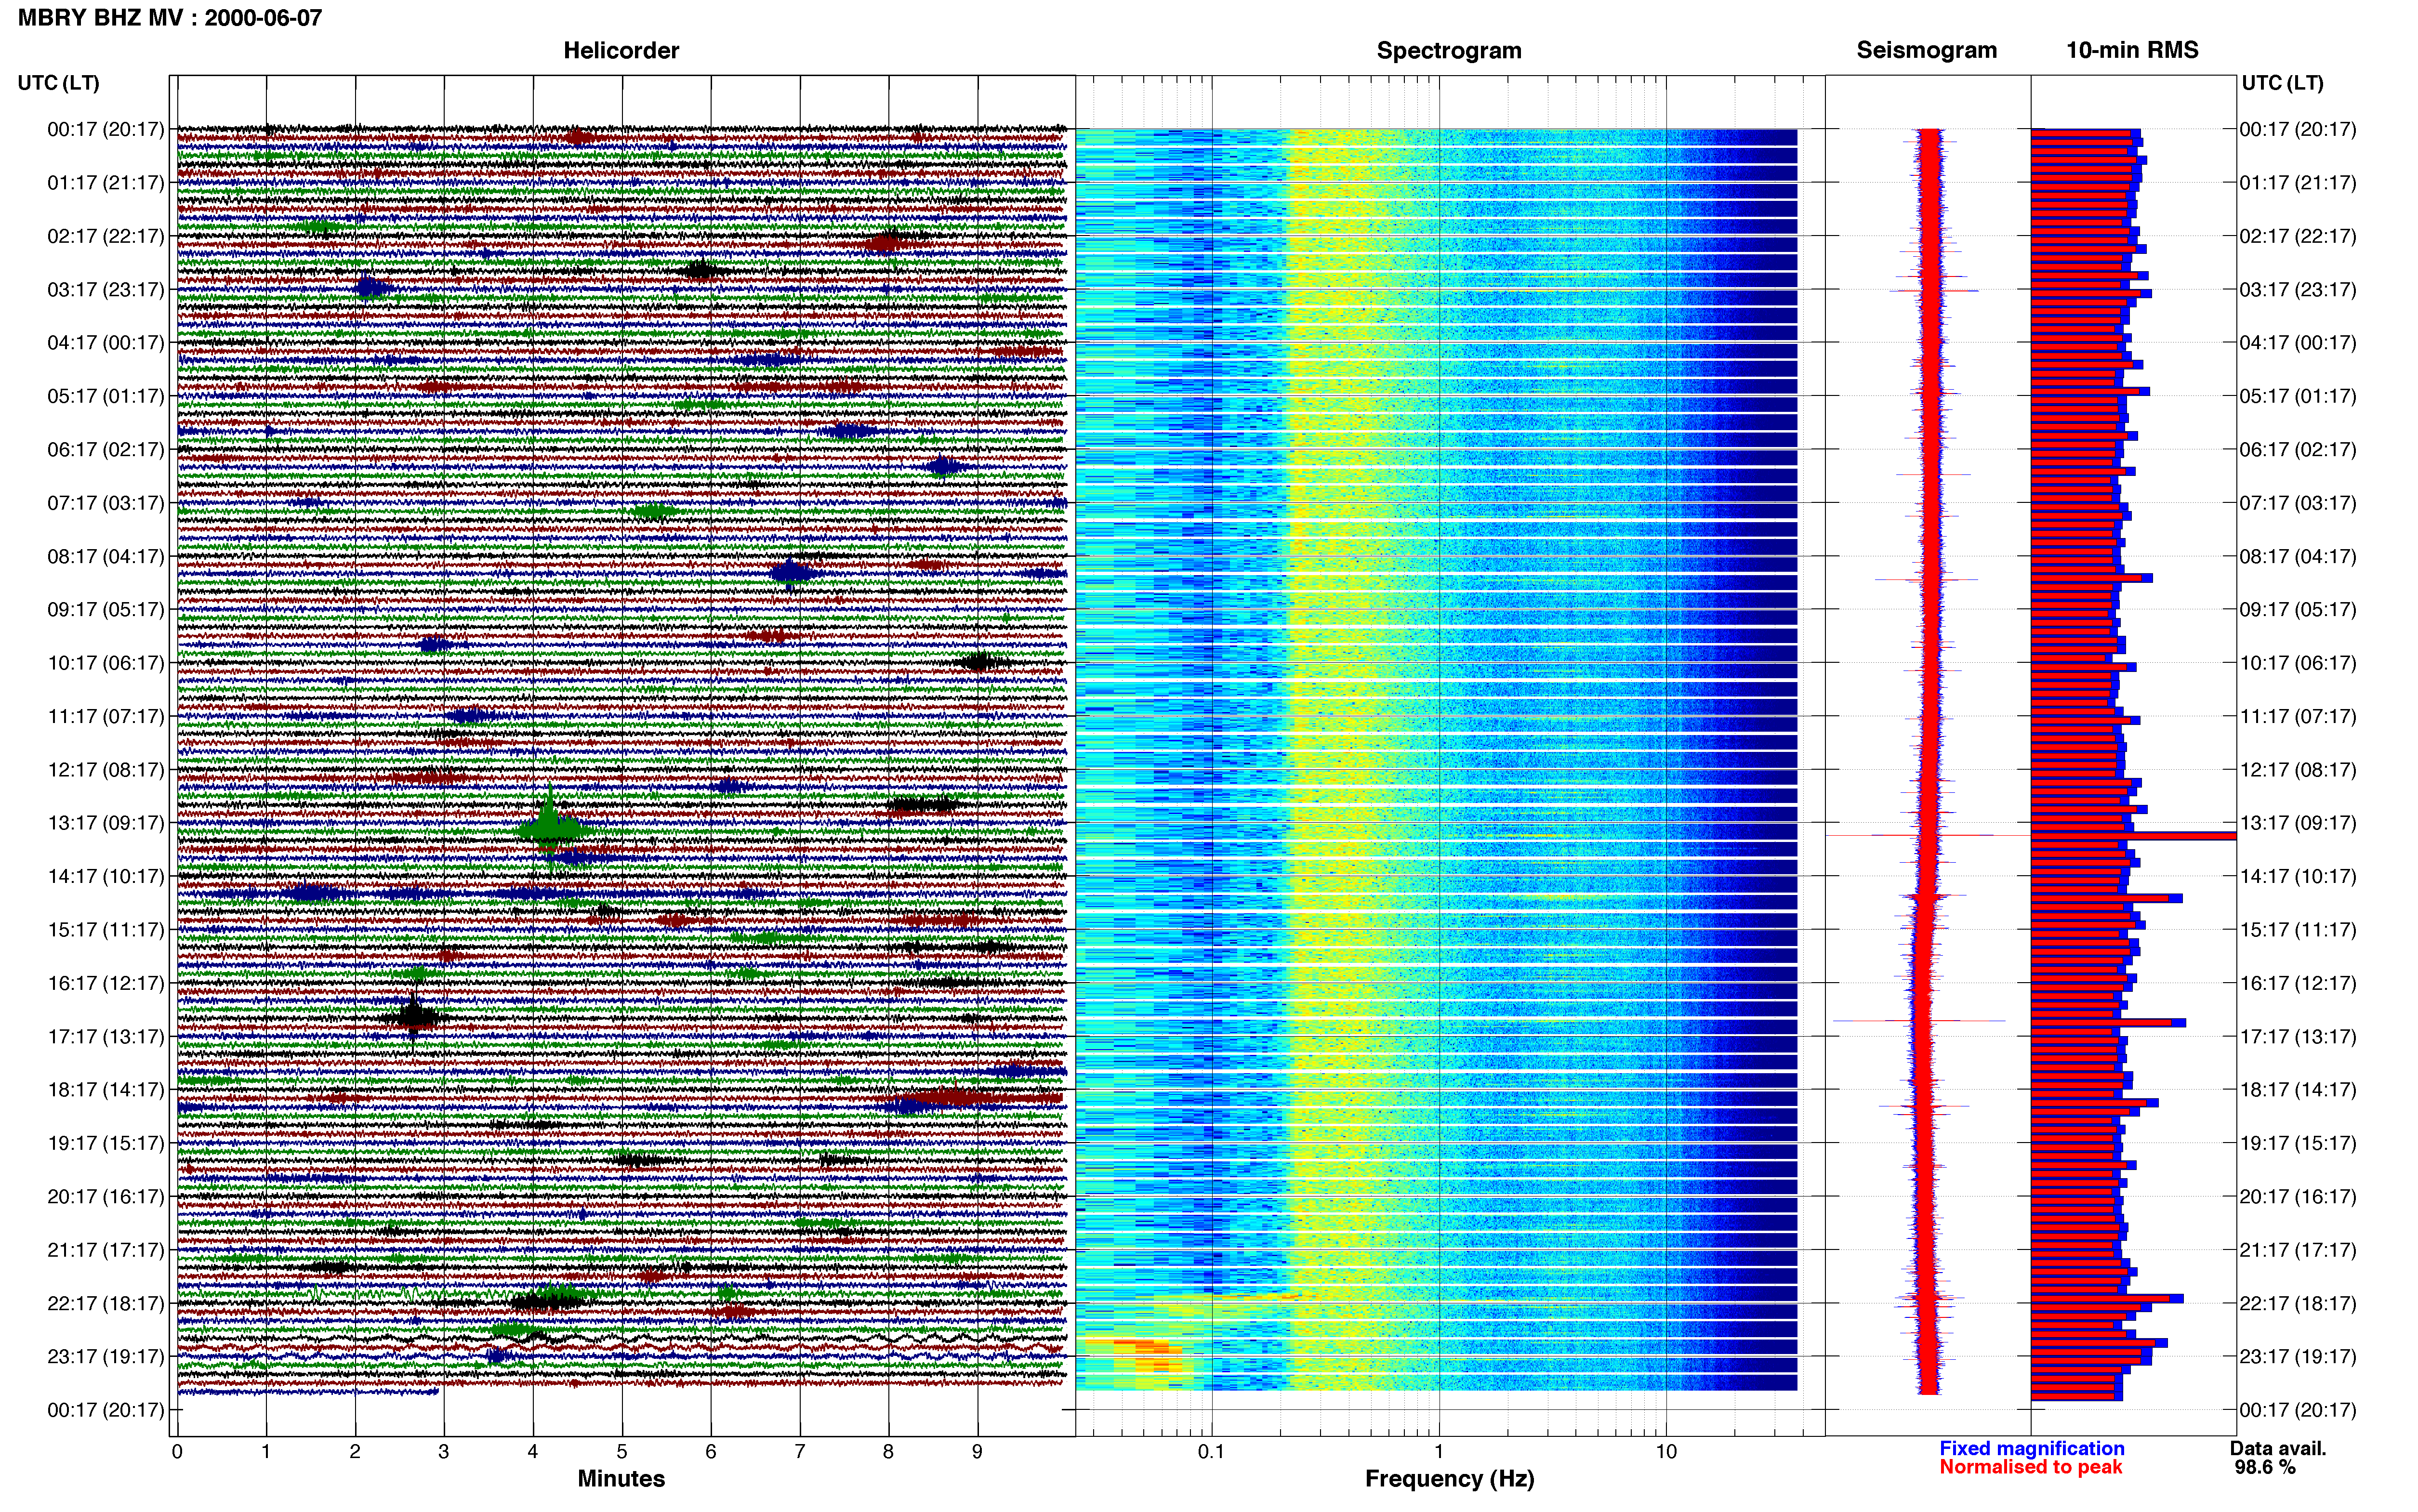Click the Normalised to peak legend text
The height and width of the screenshot is (1512, 2418).
(2030, 1467)
